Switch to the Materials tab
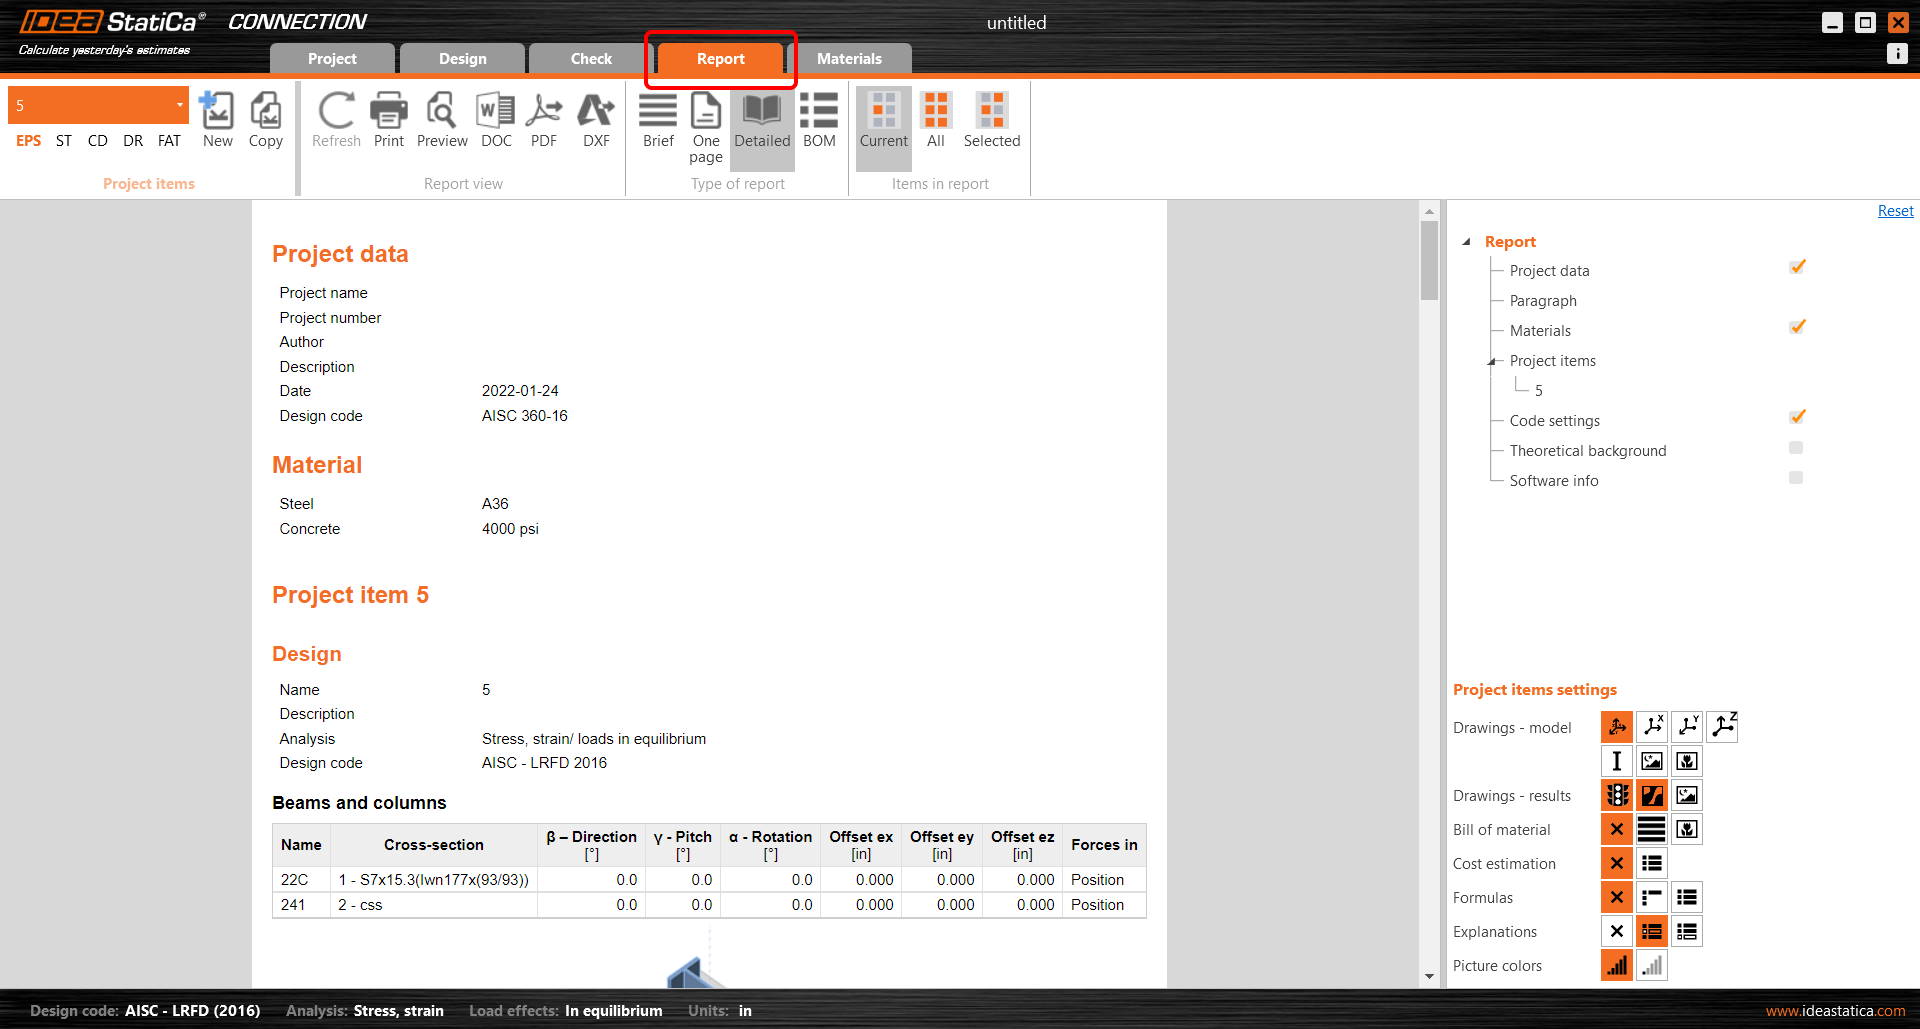Viewport: 1920px width, 1029px height. pos(849,59)
